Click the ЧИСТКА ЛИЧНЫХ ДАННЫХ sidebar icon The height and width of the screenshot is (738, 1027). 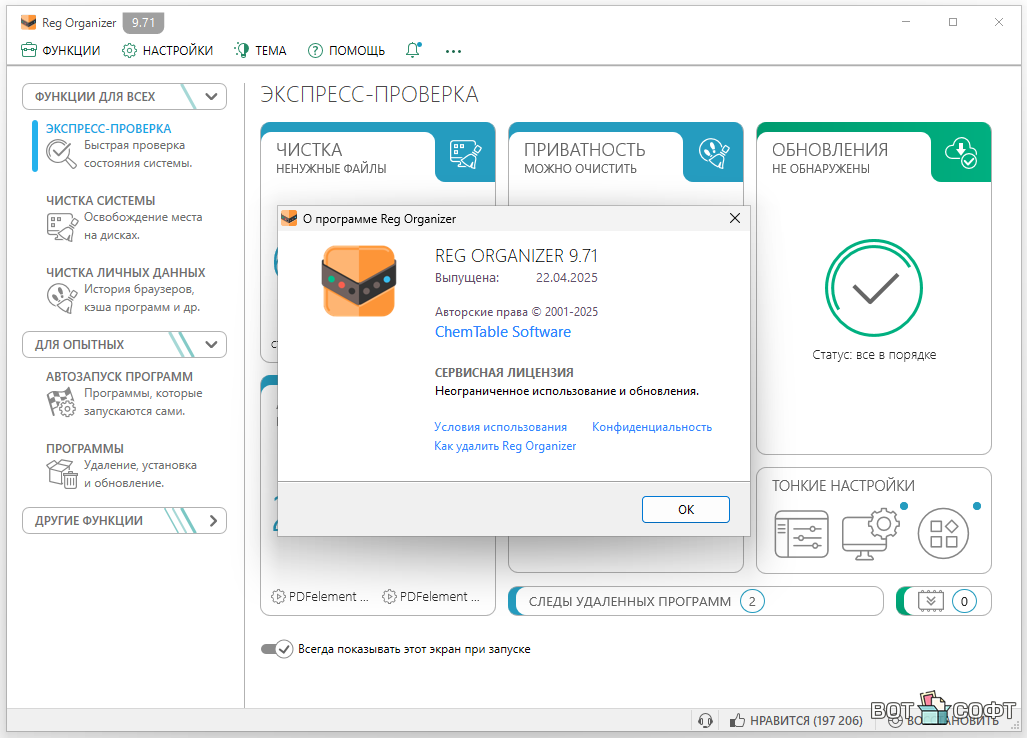pos(62,298)
